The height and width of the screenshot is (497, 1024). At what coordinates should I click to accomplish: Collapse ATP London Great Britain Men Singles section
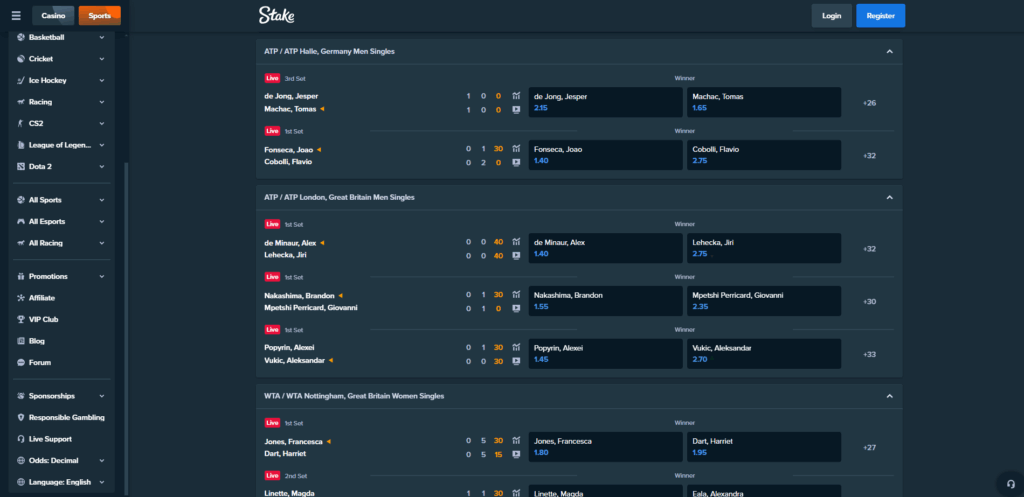(889, 197)
